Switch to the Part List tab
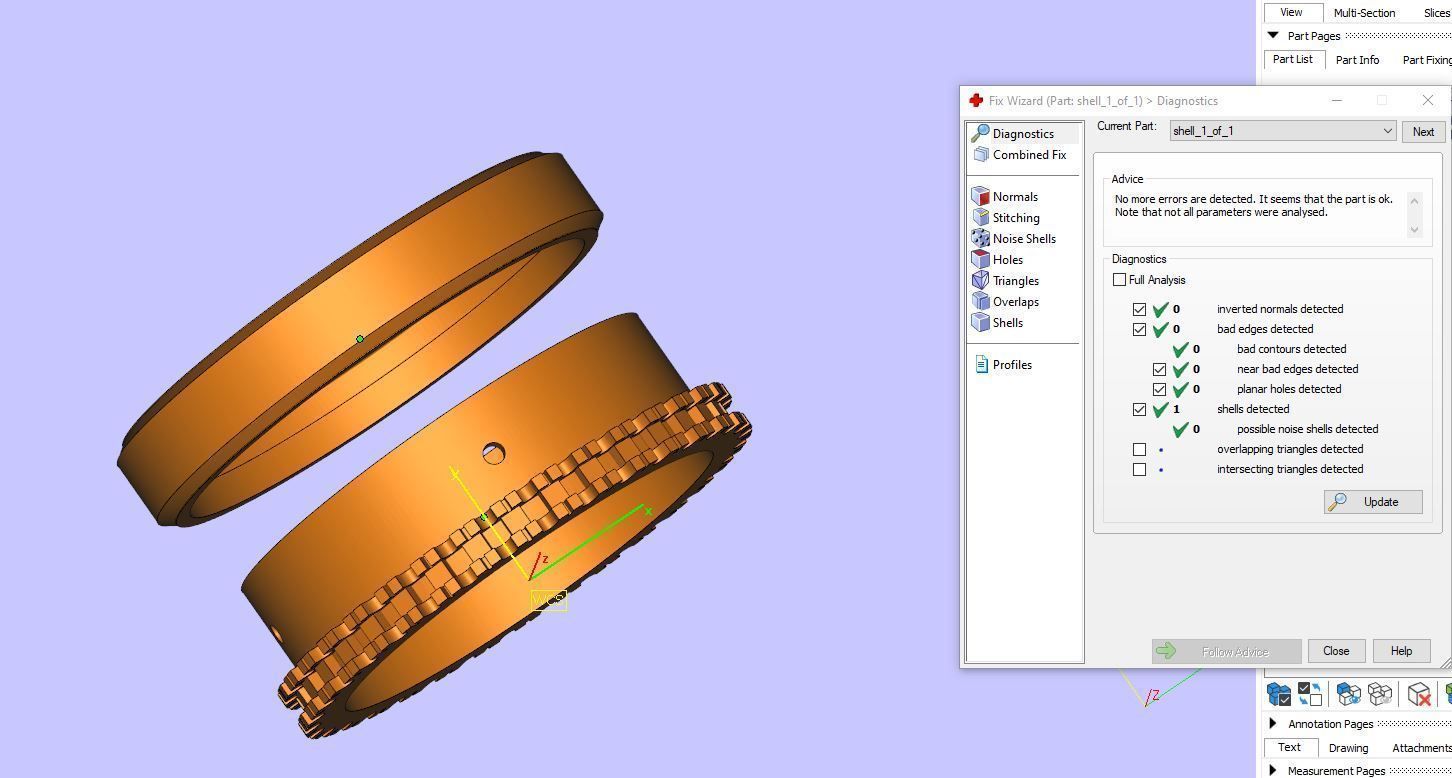The image size is (1452, 778). [x=1293, y=59]
